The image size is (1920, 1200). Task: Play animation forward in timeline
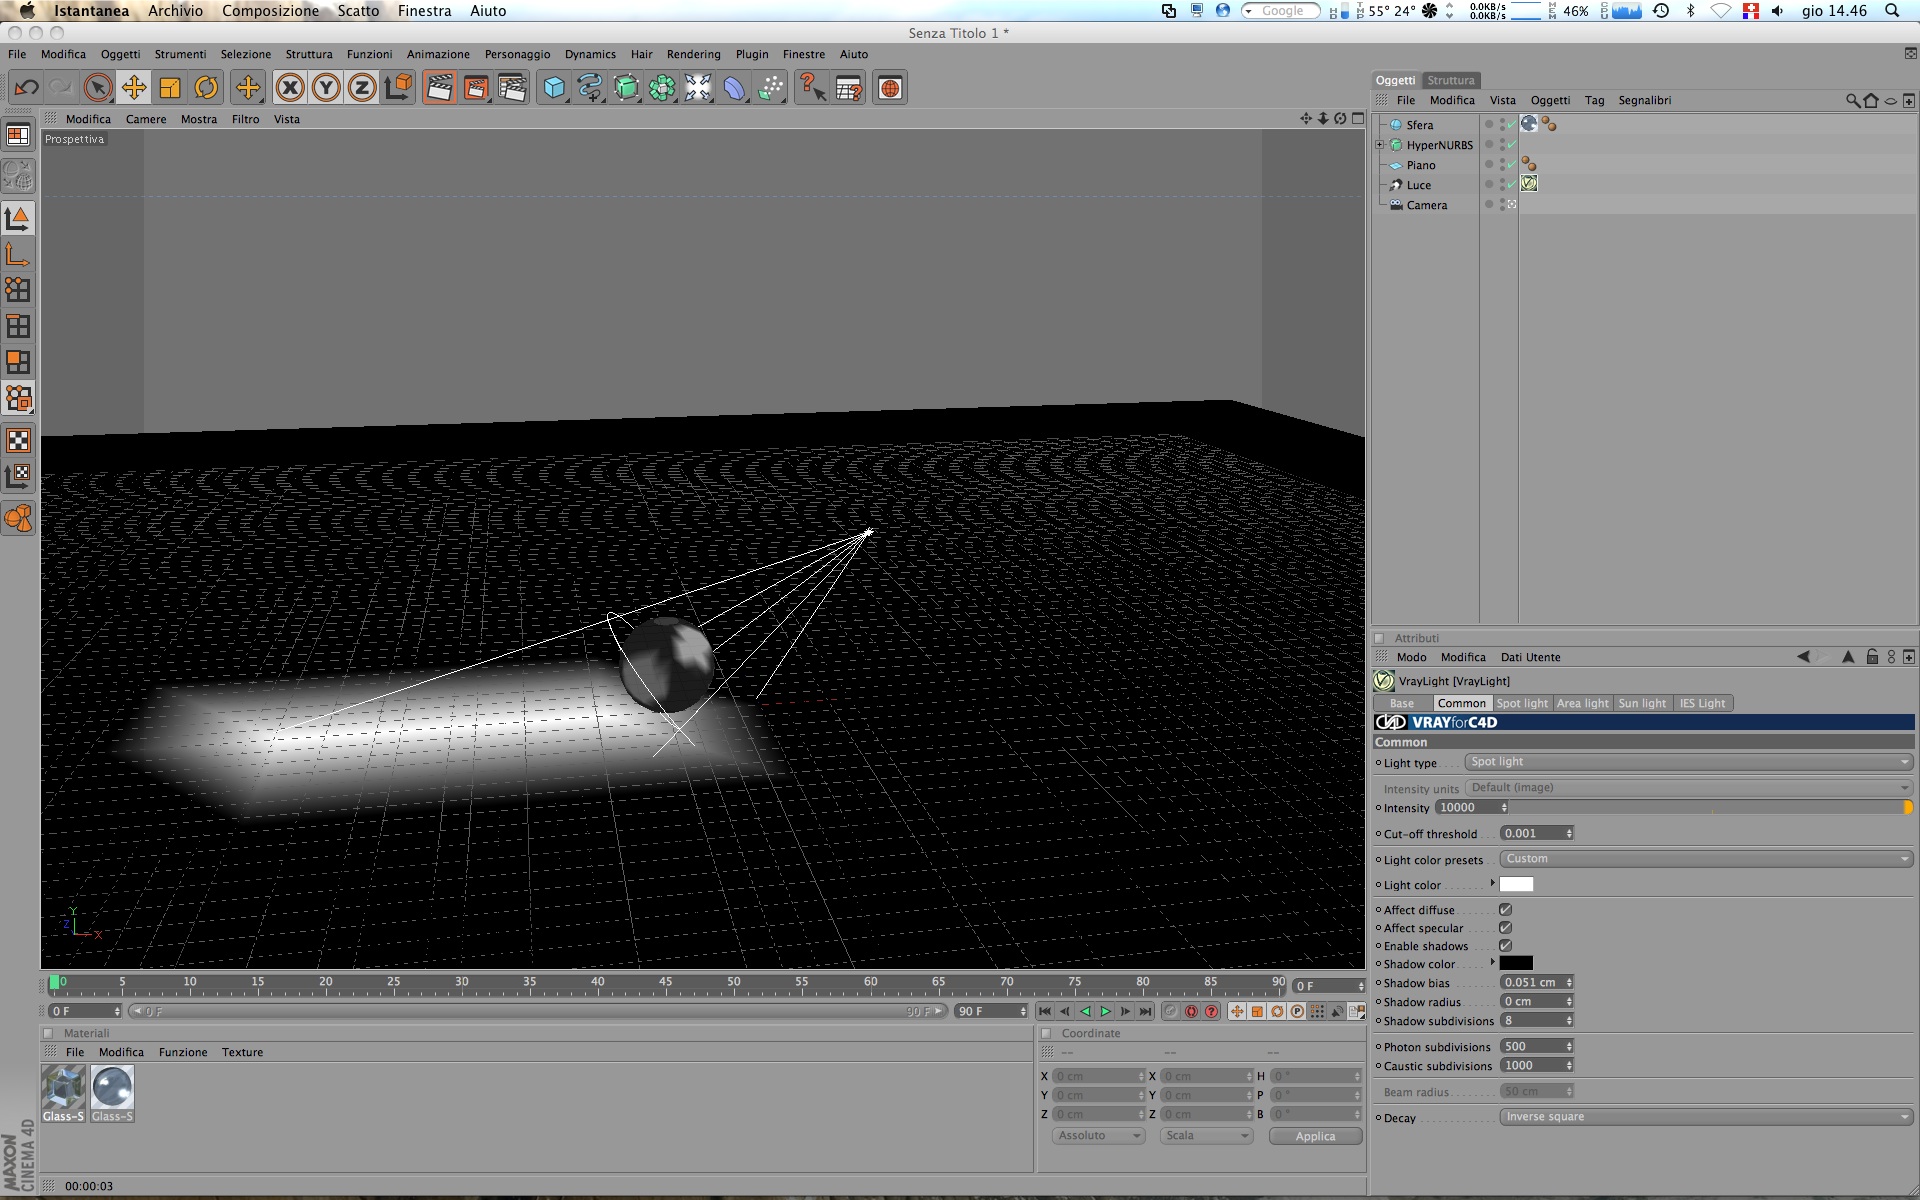point(1105,1012)
